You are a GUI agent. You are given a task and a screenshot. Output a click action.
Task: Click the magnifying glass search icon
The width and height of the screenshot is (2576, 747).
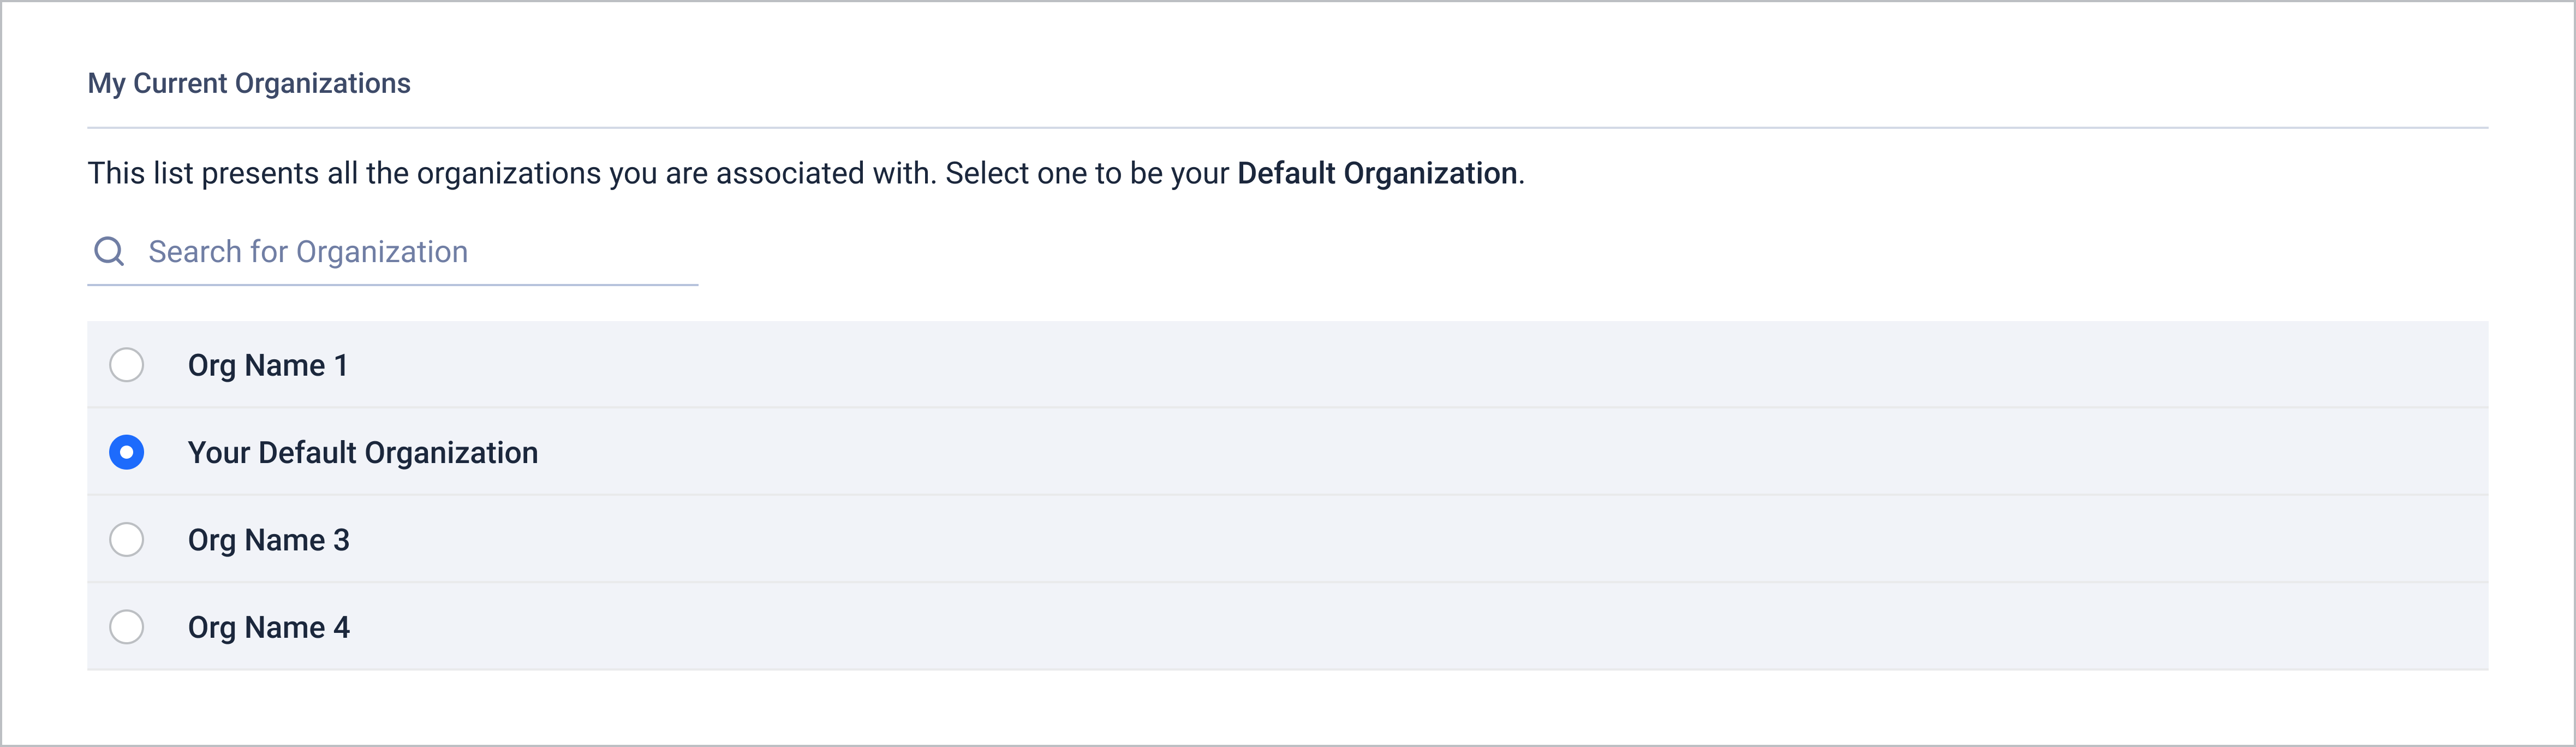(x=109, y=251)
